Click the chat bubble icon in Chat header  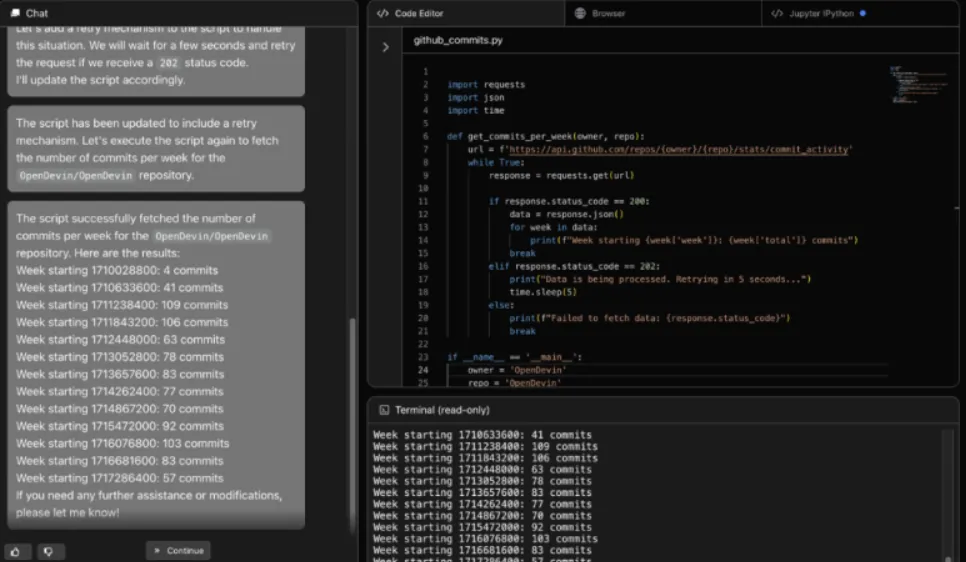(15, 13)
